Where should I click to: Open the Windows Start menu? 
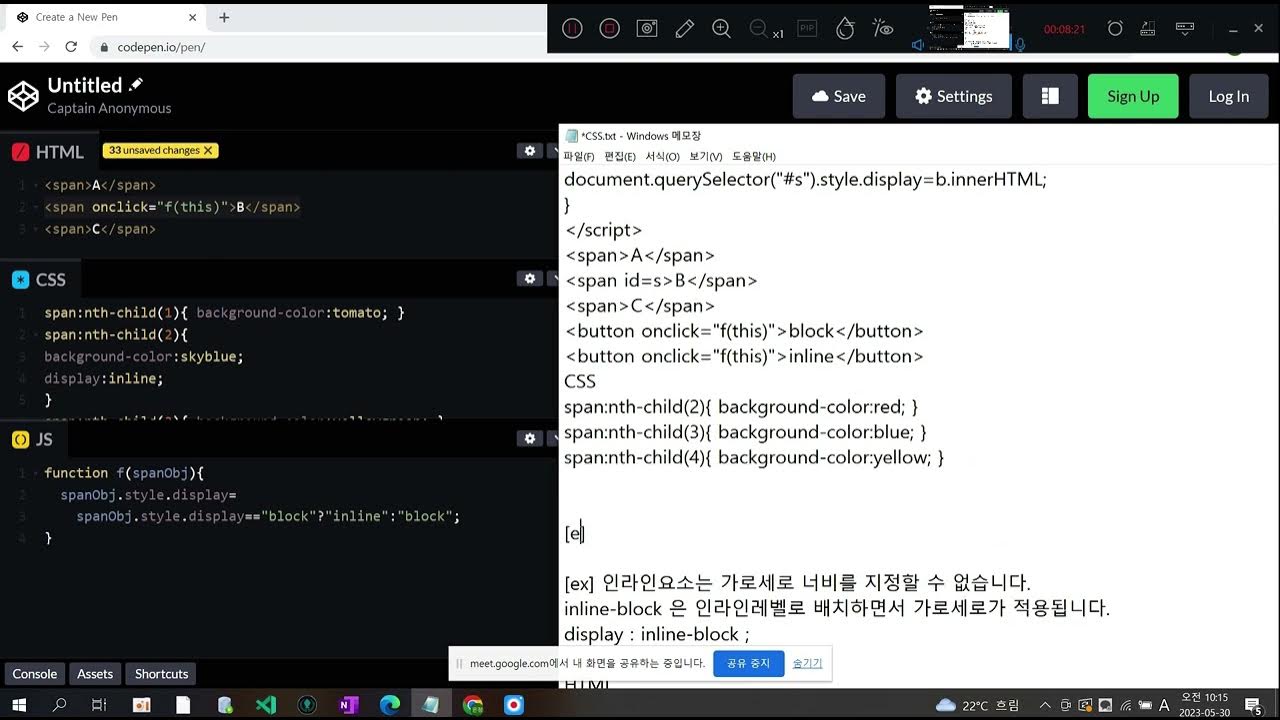[19, 705]
